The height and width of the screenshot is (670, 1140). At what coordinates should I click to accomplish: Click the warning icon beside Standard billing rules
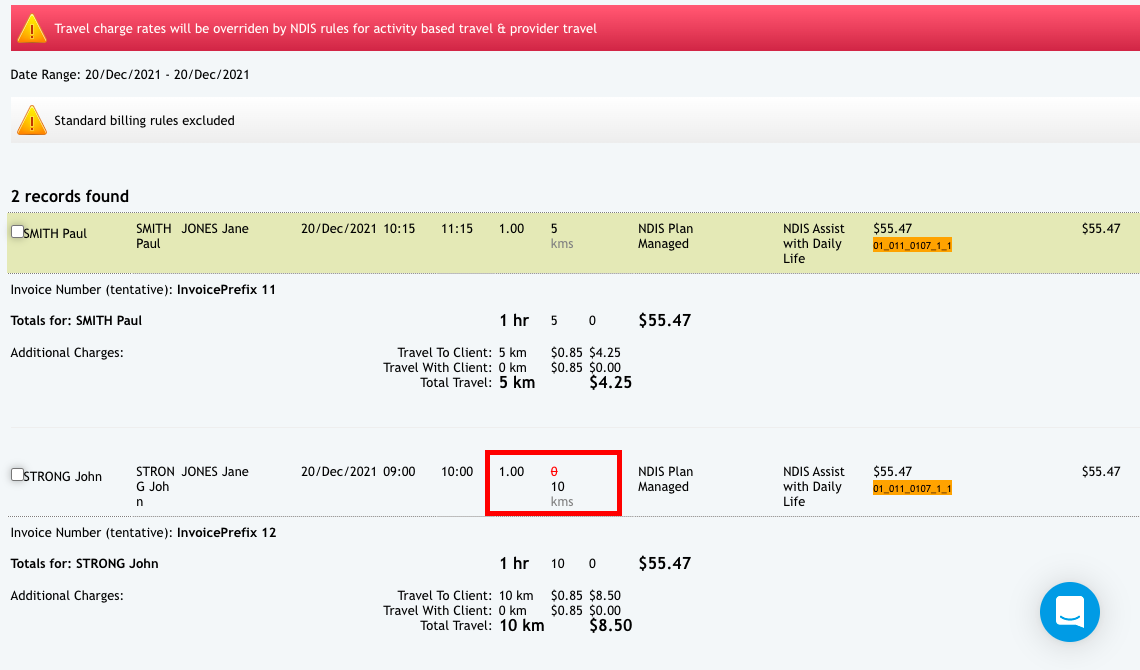coord(32,121)
